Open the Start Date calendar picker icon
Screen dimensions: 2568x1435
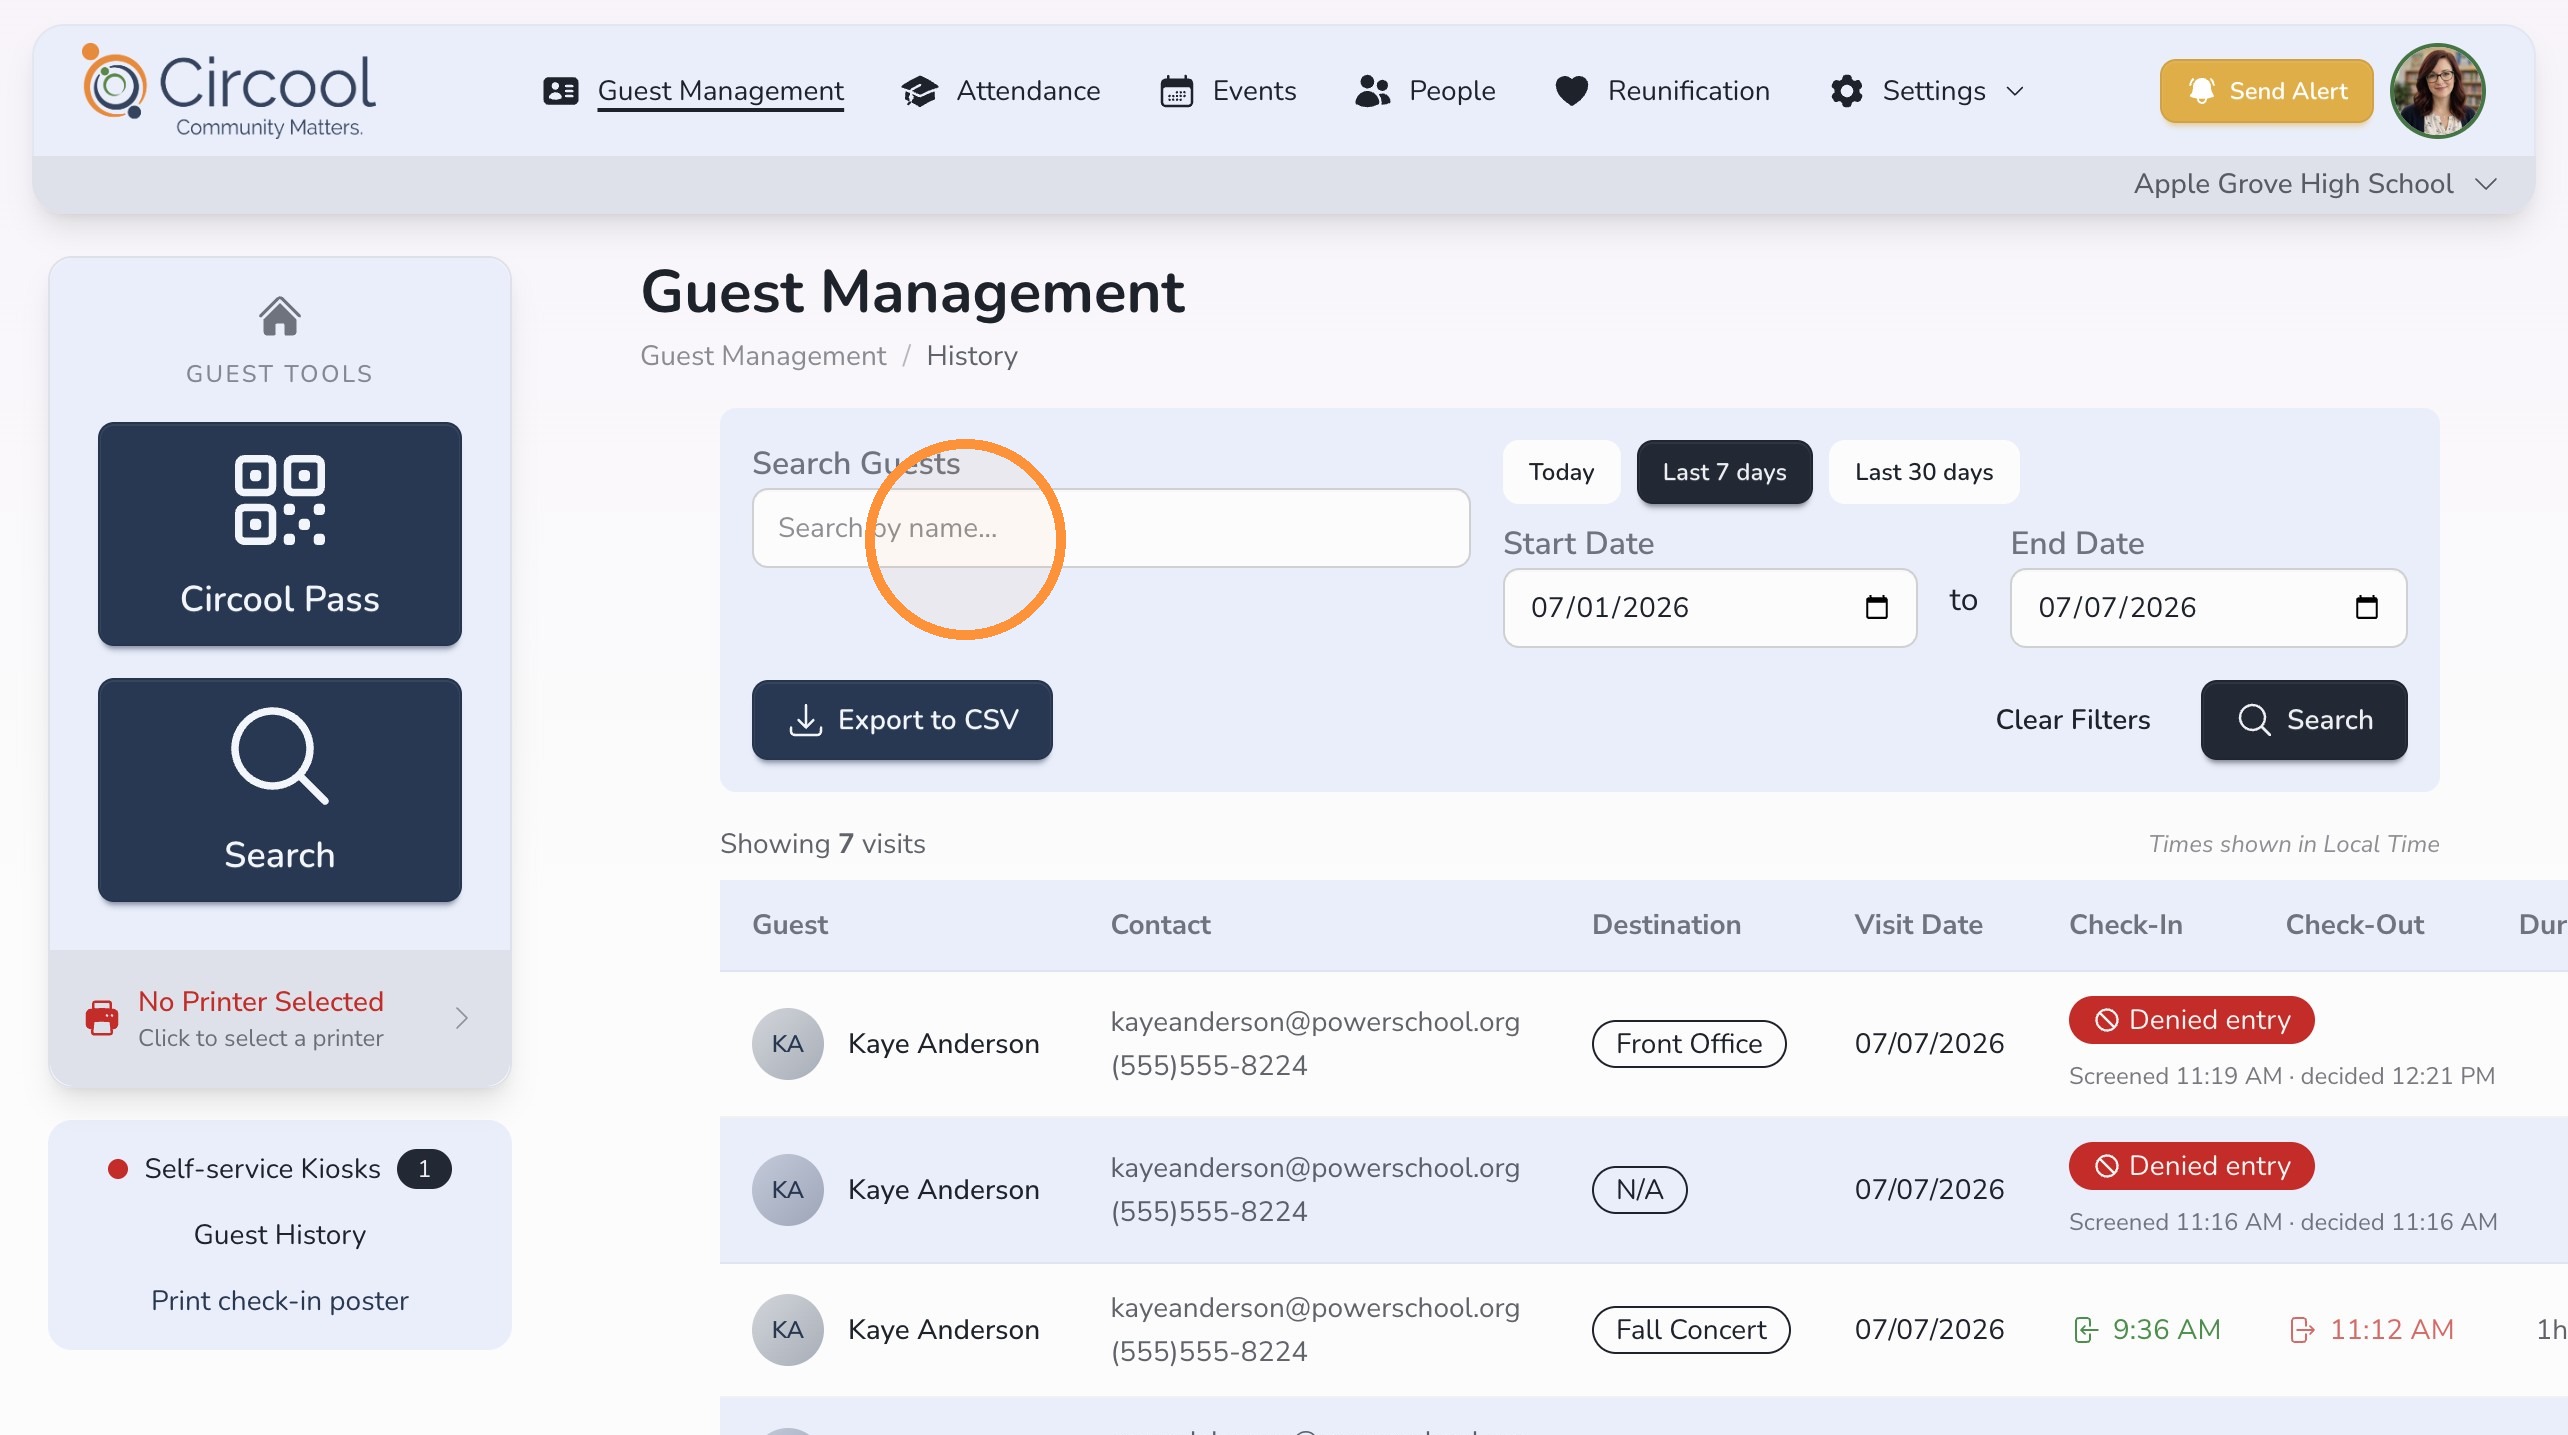click(x=1876, y=607)
